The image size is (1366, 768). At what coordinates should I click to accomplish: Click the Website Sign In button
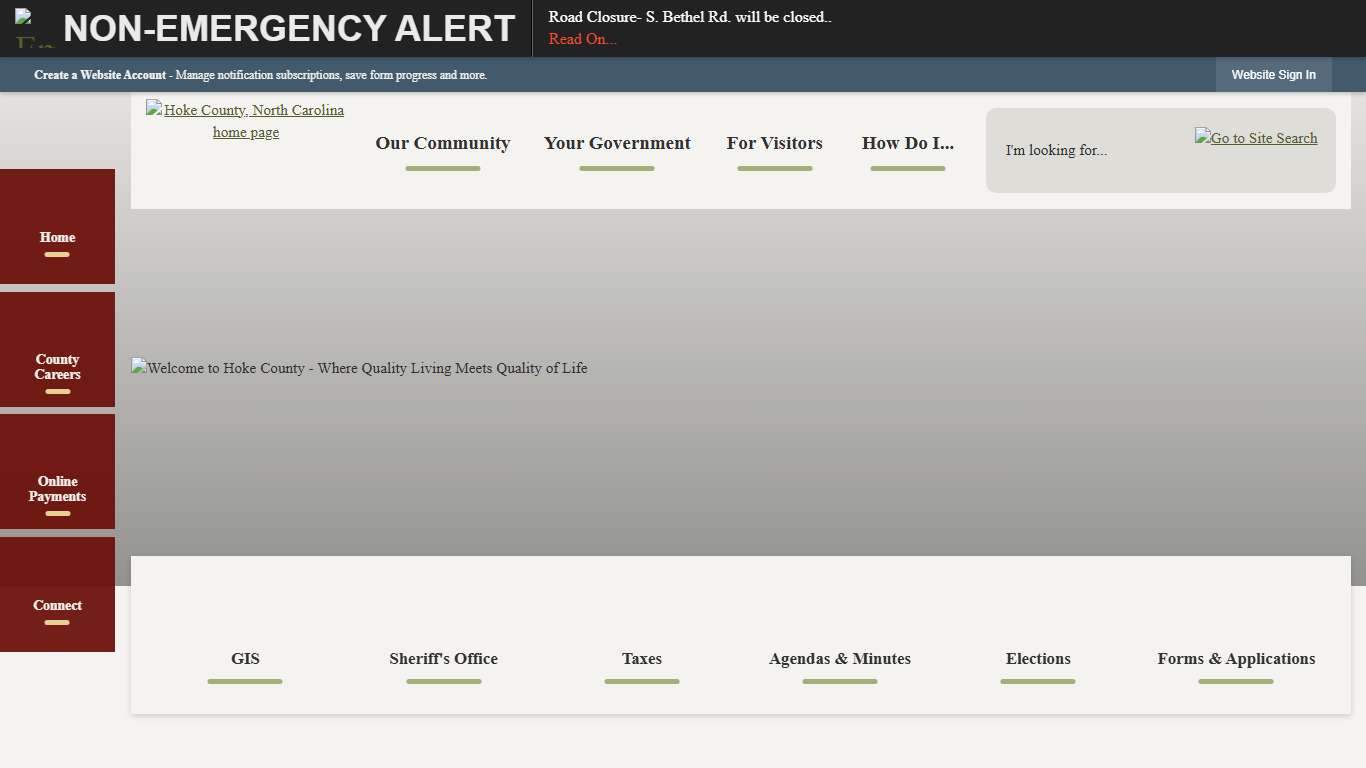pyautogui.click(x=1273, y=74)
